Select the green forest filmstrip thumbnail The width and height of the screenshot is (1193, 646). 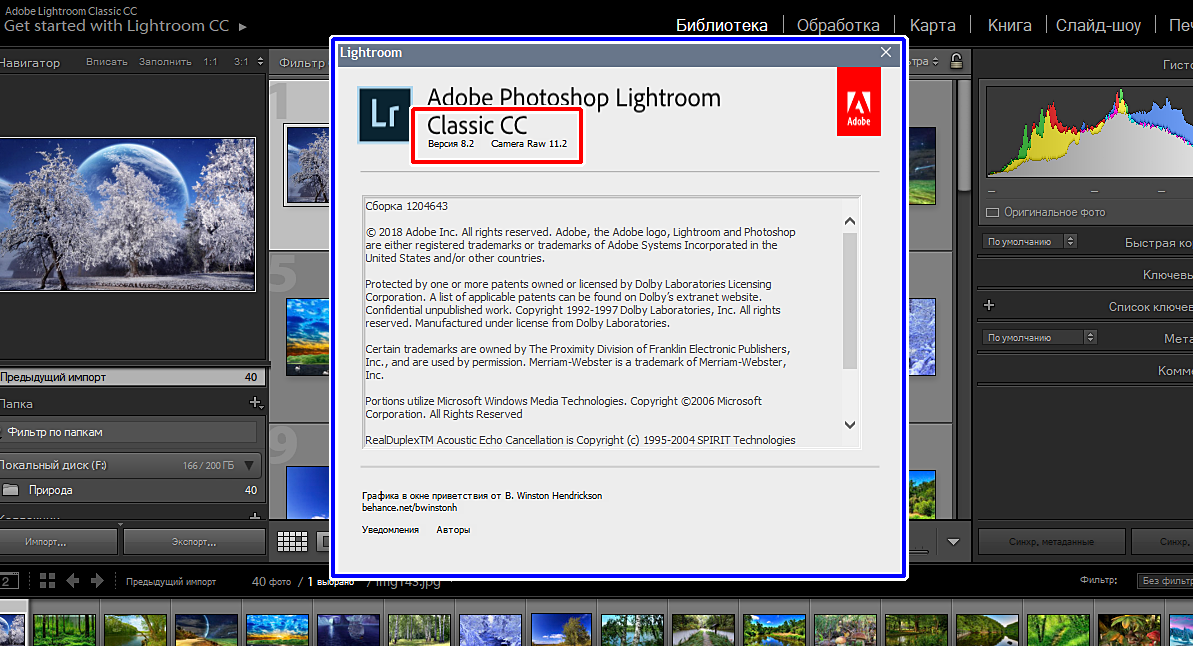pyautogui.click(x=64, y=630)
